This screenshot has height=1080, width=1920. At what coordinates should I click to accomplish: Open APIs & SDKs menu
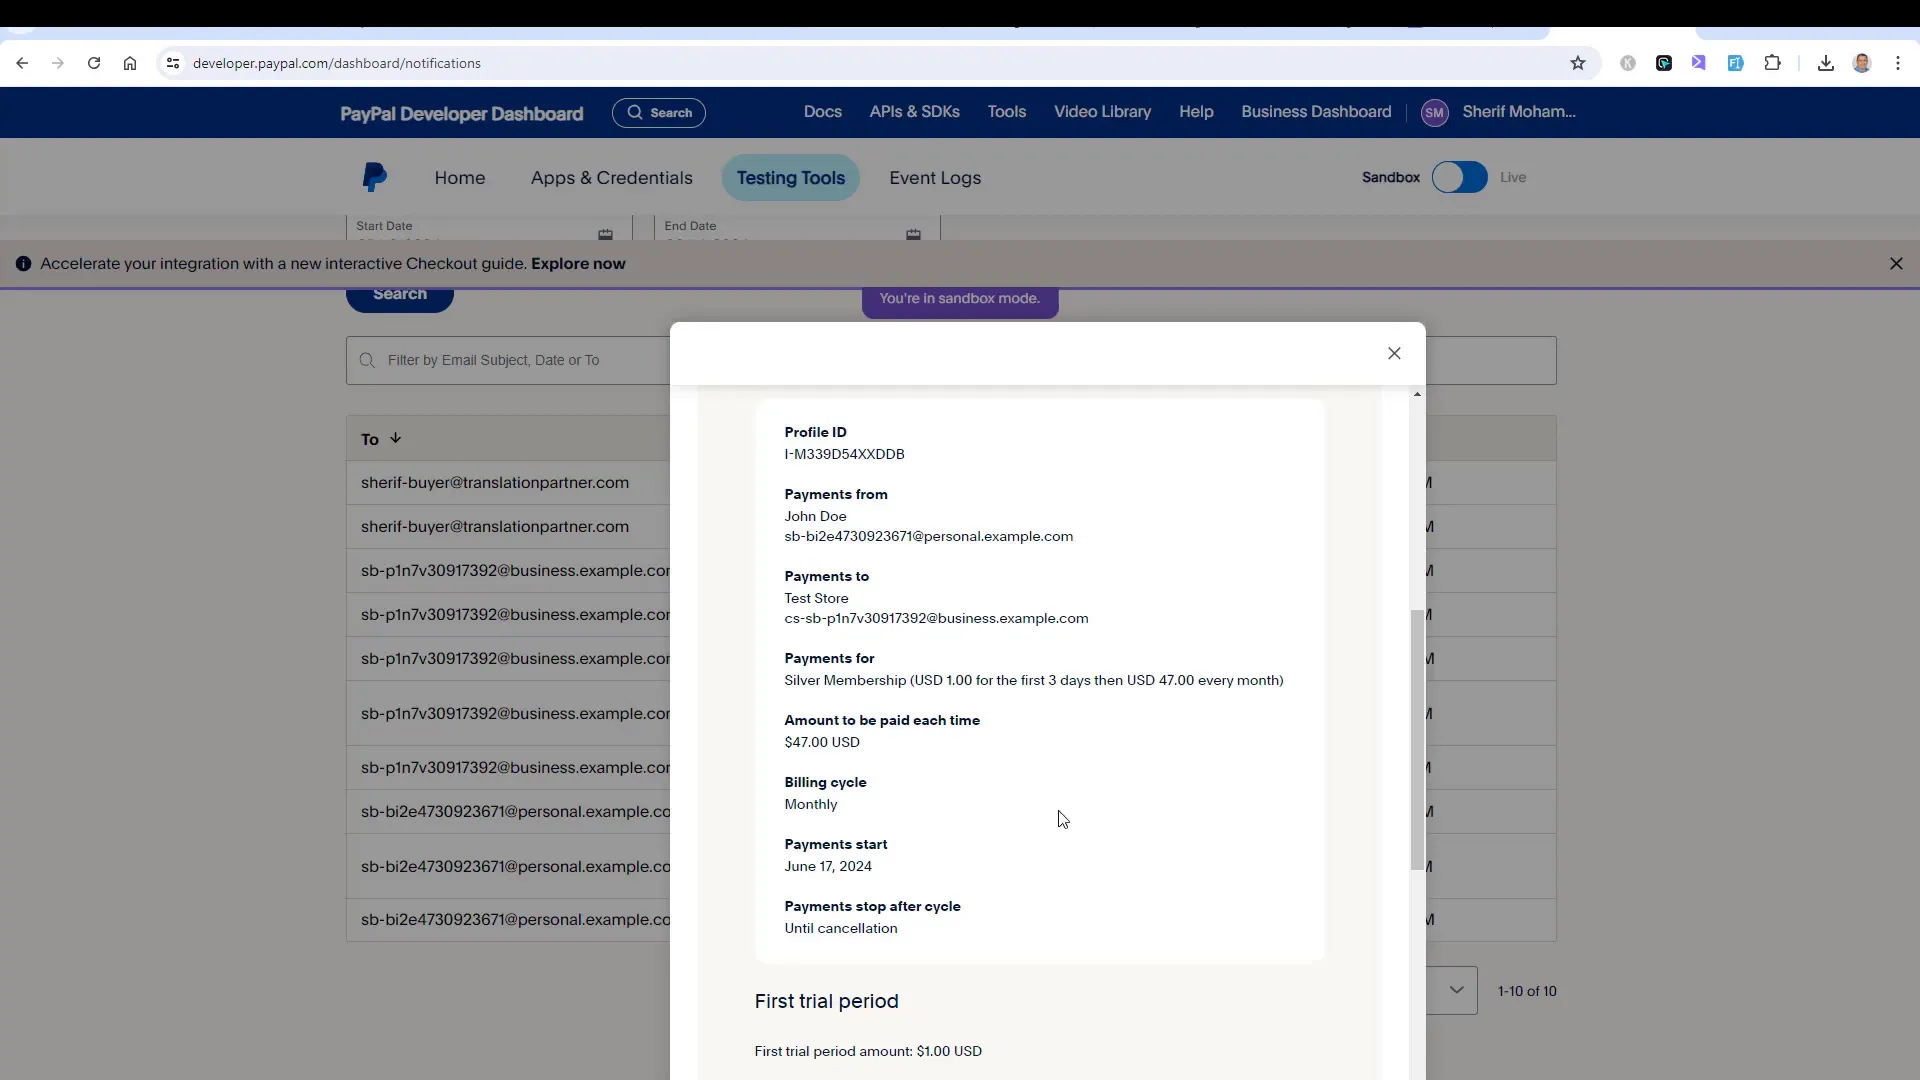914,112
